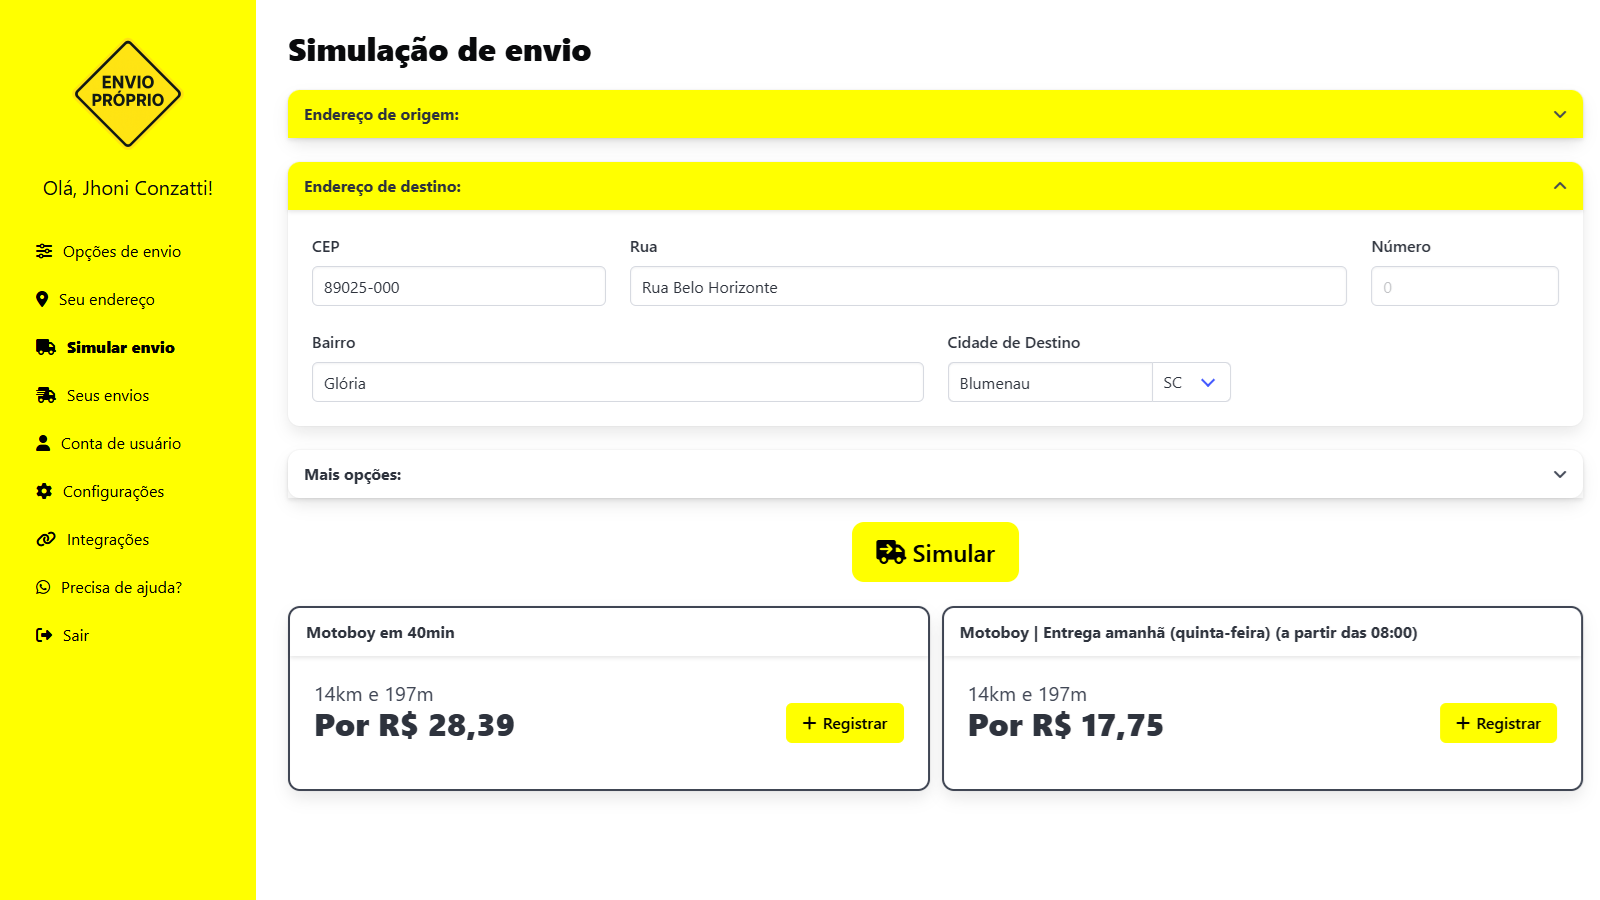Click the truck icon next to Simular envio
The width and height of the screenshot is (1600, 900).
click(x=46, y=347)
